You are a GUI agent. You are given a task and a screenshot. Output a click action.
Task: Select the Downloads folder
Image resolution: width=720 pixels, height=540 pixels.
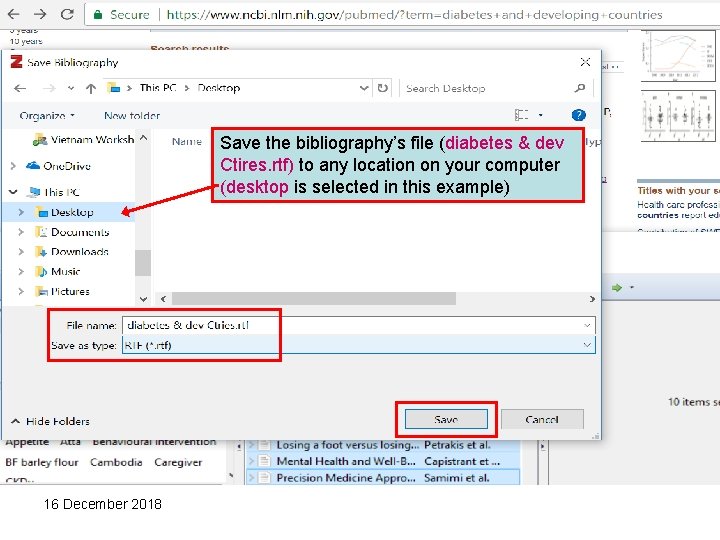pyautogui.click(x=73, y=252)
